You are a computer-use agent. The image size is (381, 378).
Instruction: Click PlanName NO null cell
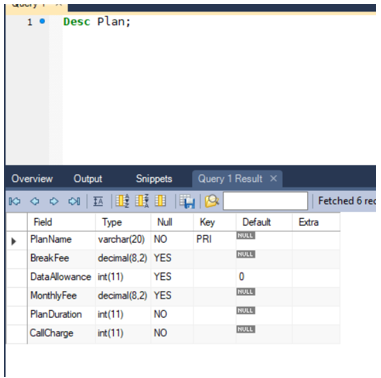pos(172,240)
